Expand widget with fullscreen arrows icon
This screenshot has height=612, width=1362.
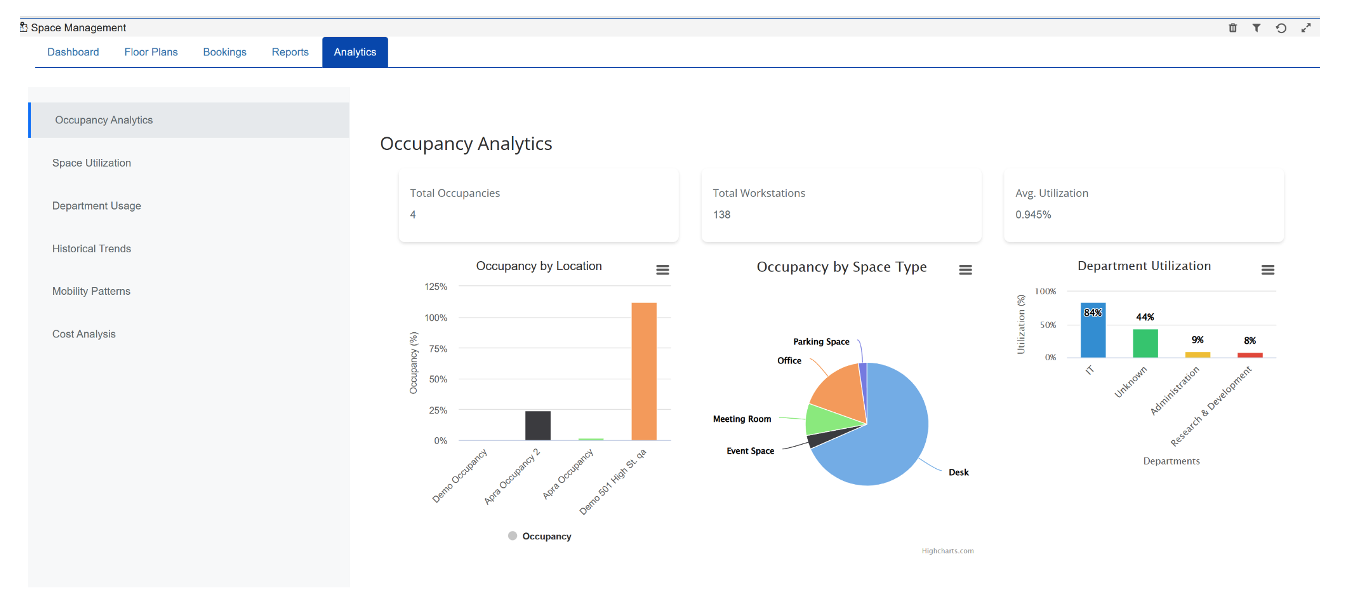(x=1305, y=28)
